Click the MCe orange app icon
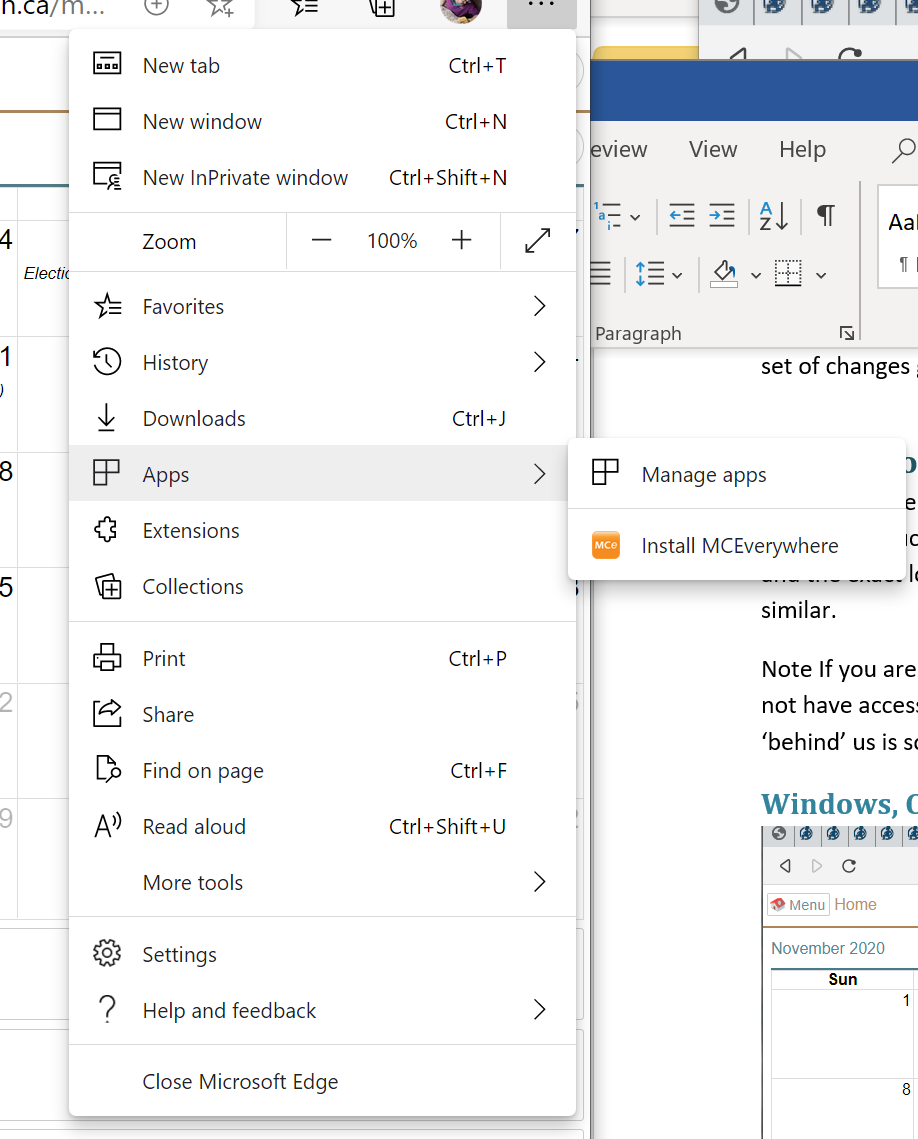Image resolution: width=918 pixels, height=1139 pixels. (x=606, y=545)
